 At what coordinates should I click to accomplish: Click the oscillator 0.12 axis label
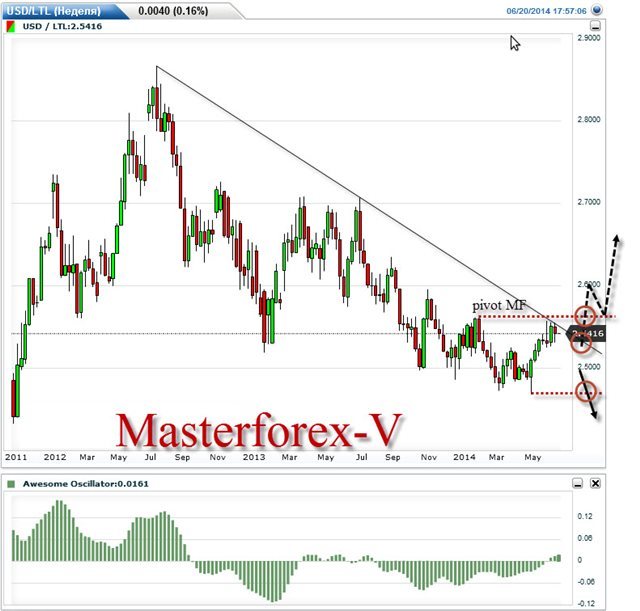(x=584, y=516)
